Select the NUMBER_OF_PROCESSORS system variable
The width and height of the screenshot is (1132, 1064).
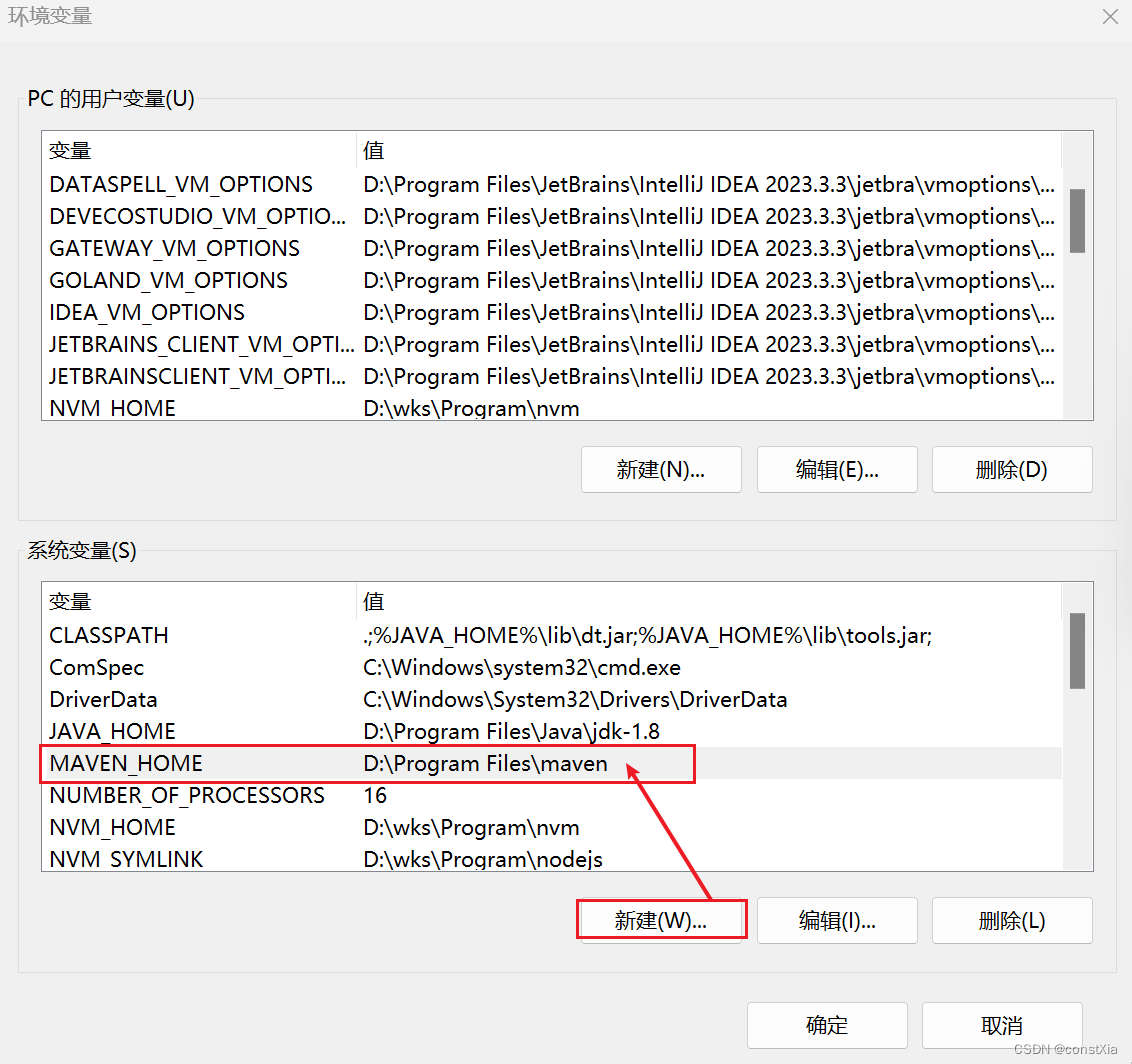(x=552, y=795)
